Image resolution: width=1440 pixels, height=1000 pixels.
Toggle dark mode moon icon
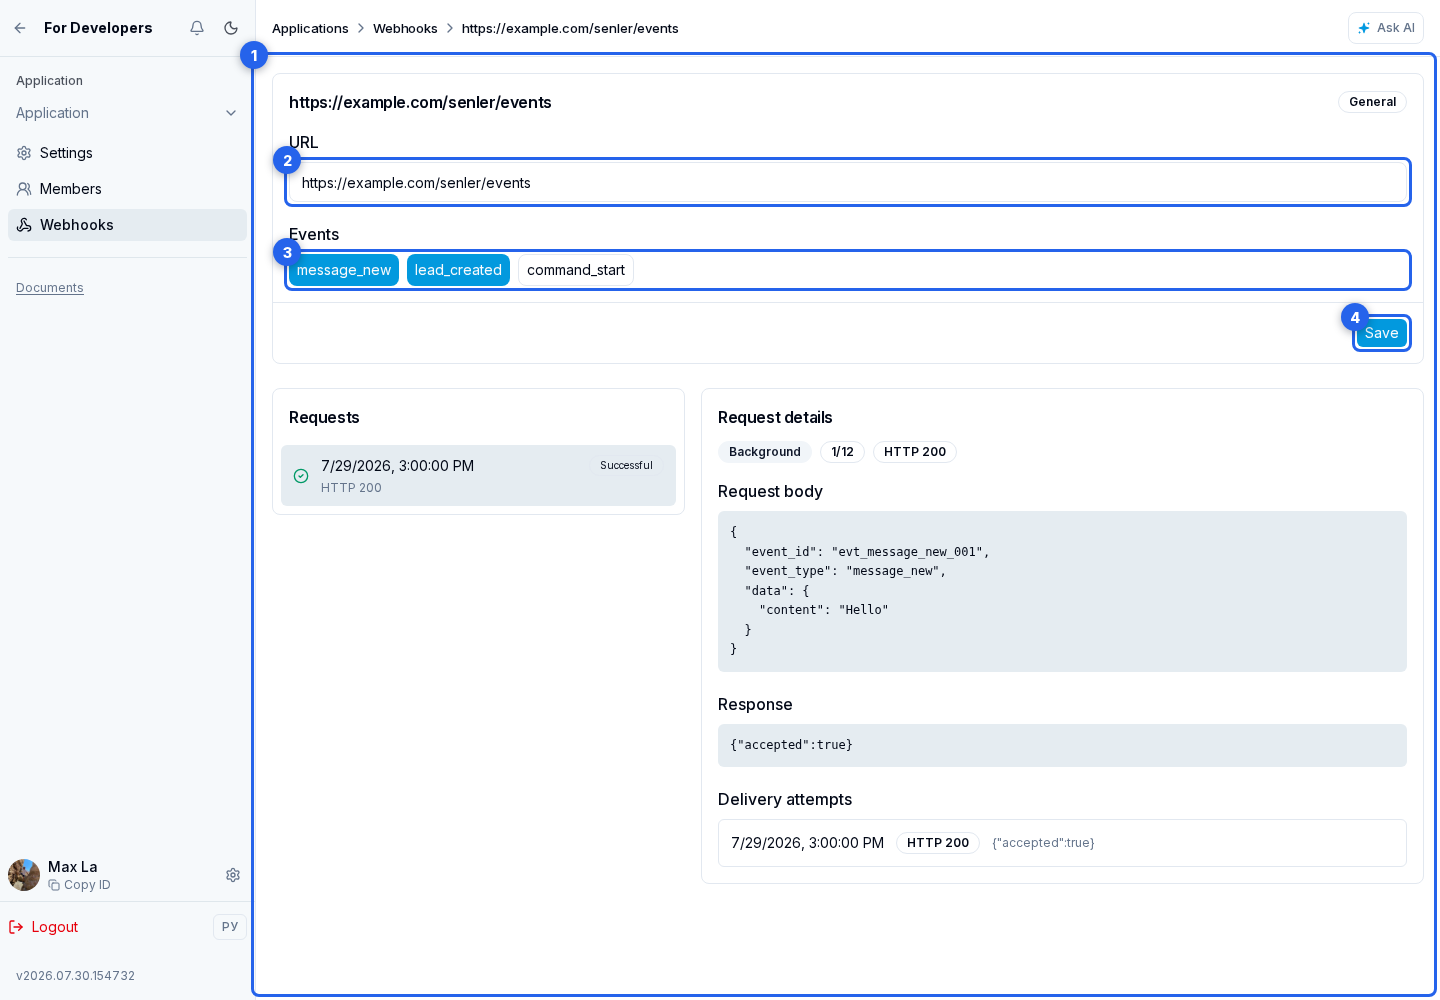pos(231,28)
